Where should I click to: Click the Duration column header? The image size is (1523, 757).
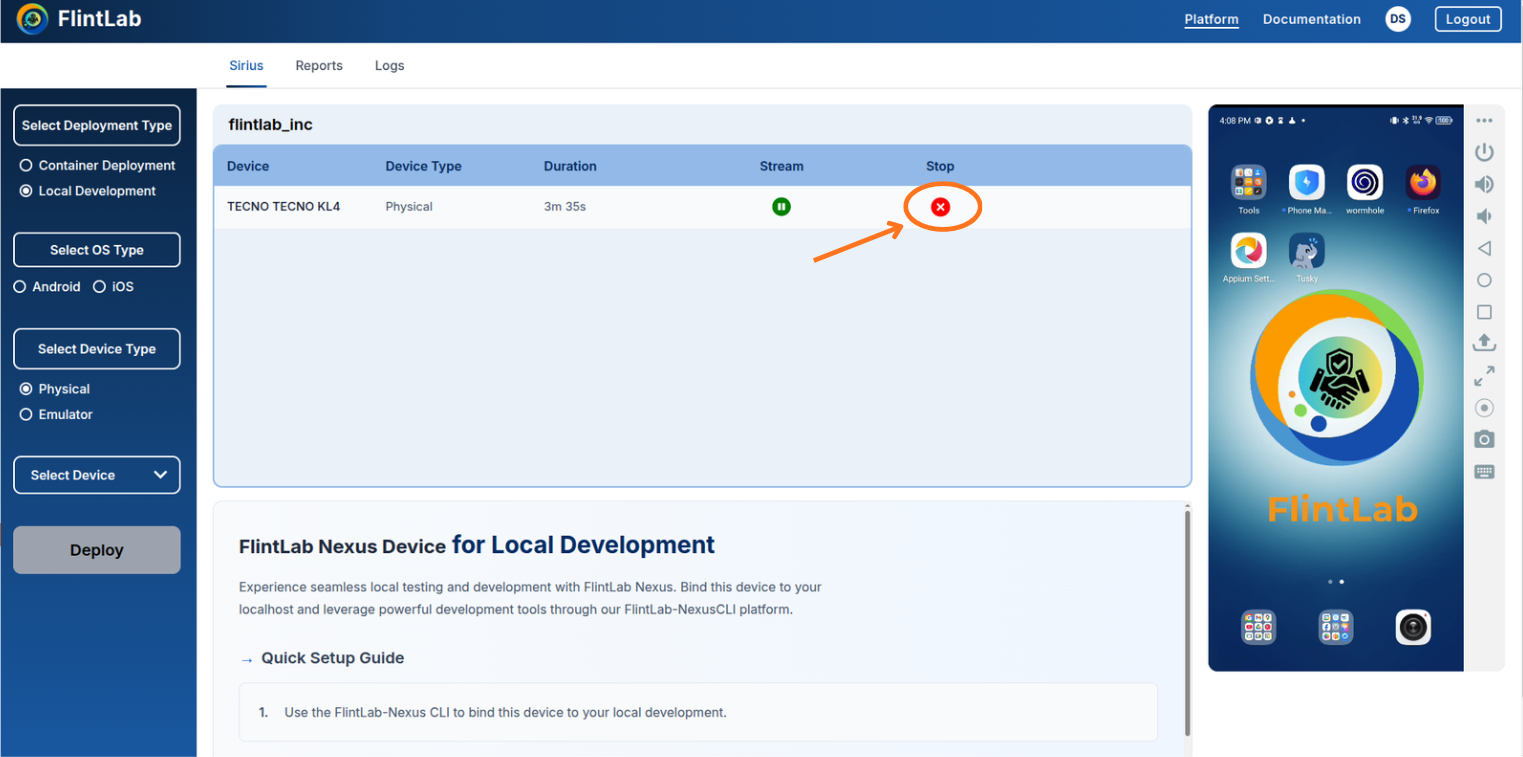(x=570, y=166)
